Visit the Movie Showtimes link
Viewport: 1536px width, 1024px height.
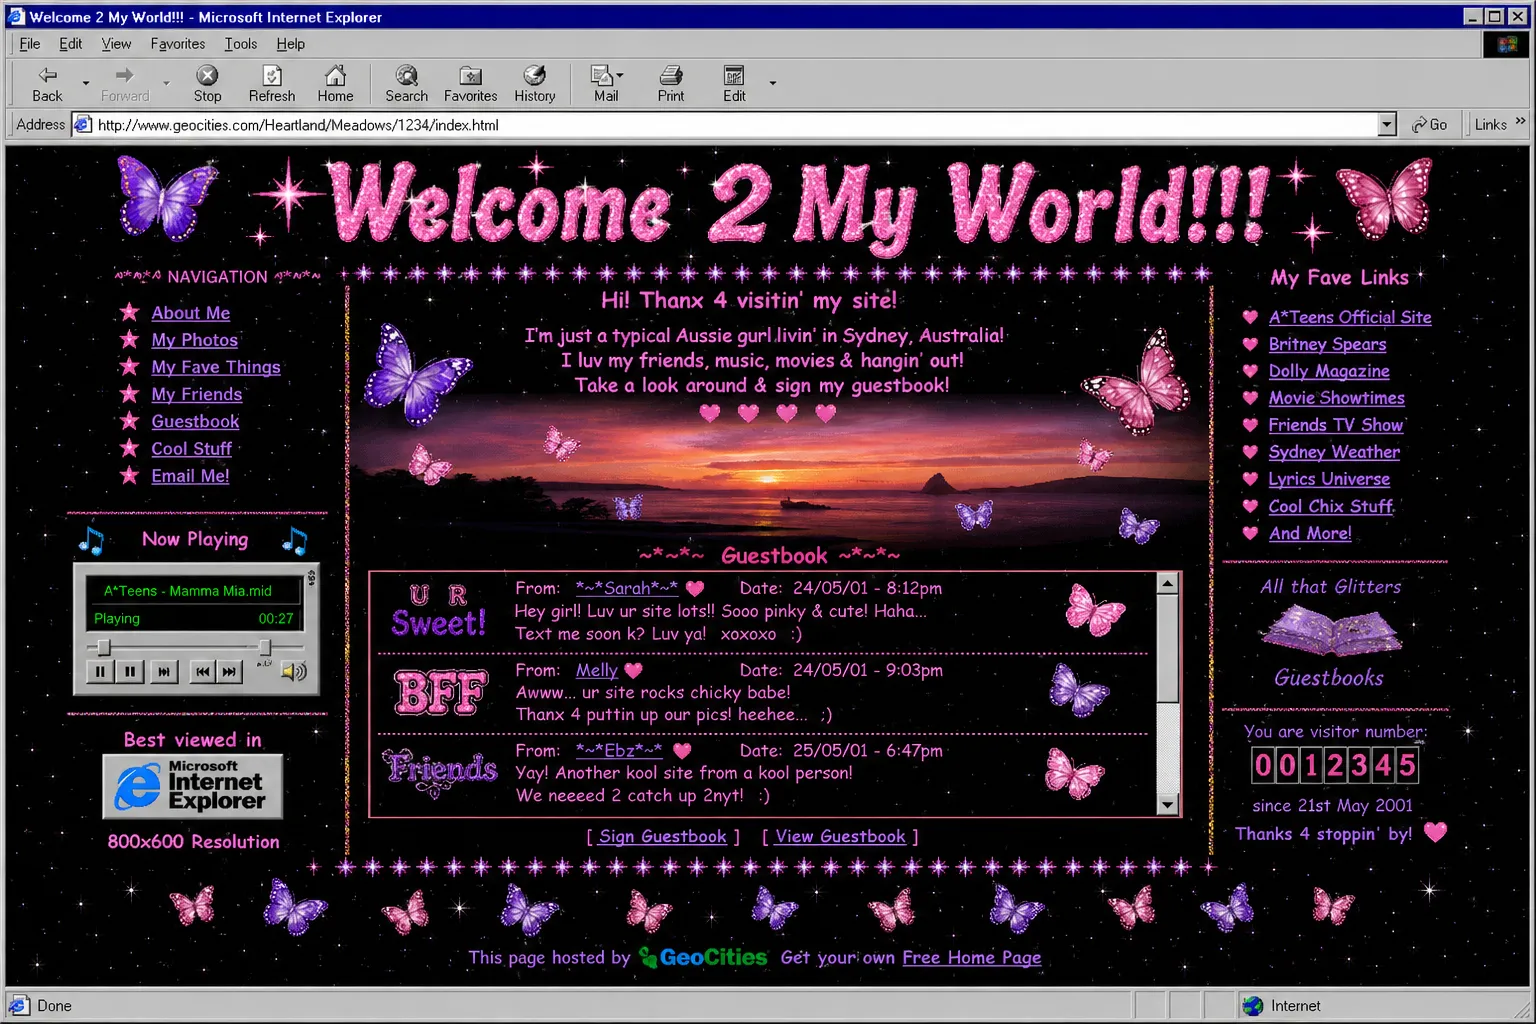(1336, 398)
